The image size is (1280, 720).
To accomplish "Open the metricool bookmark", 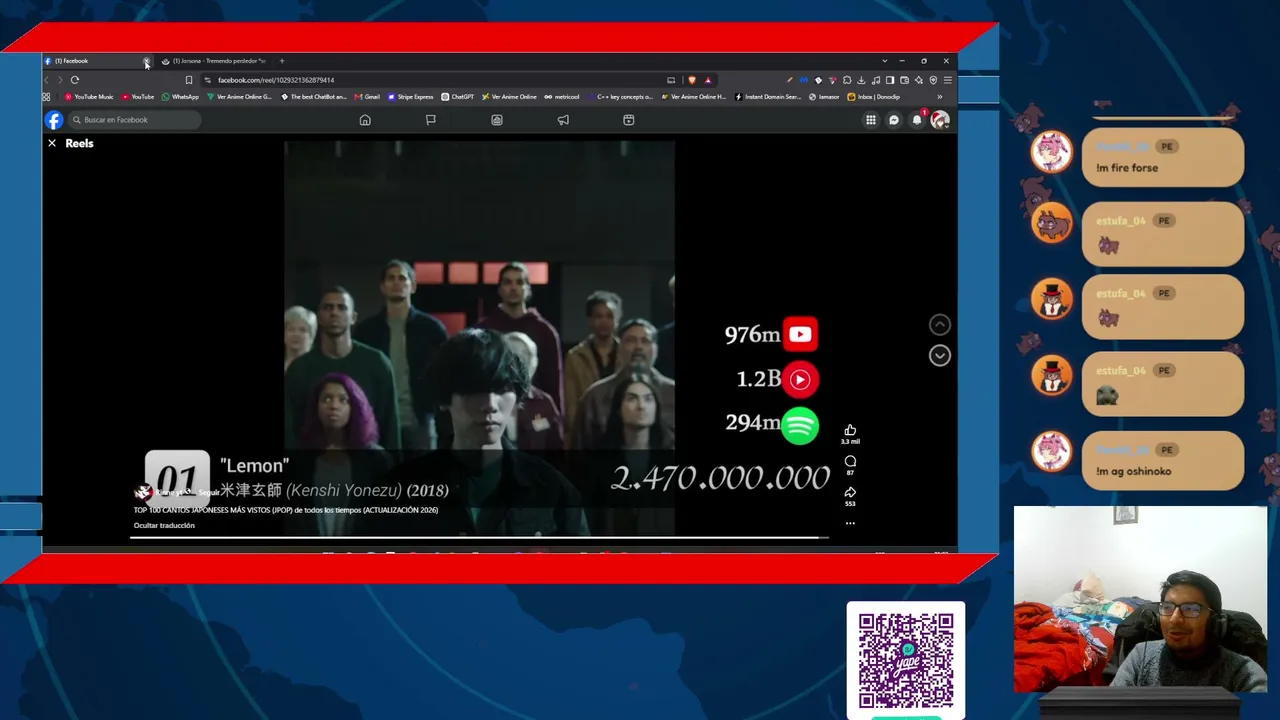I will [562, 97].
